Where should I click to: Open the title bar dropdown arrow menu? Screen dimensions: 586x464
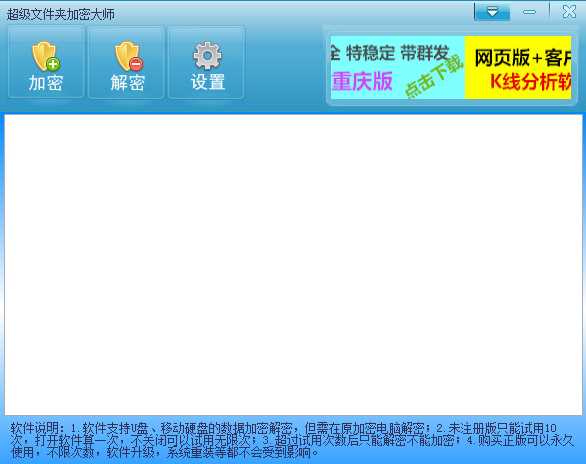[492, 12]
